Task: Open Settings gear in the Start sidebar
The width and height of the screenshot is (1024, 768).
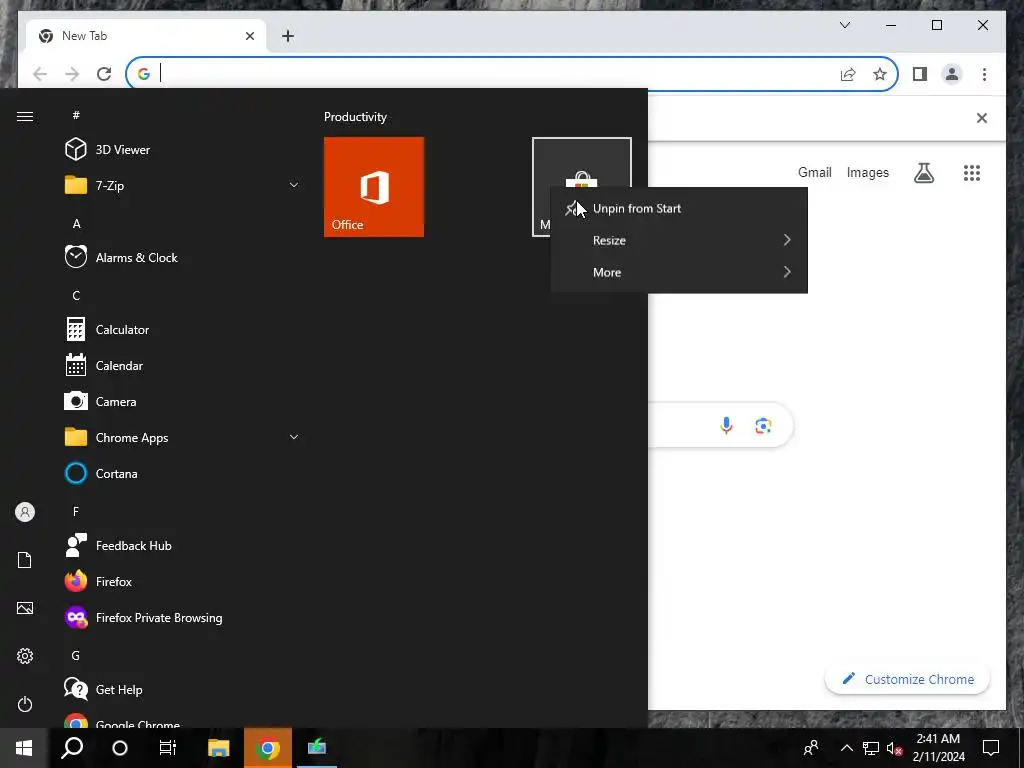Action: [25, 656]
